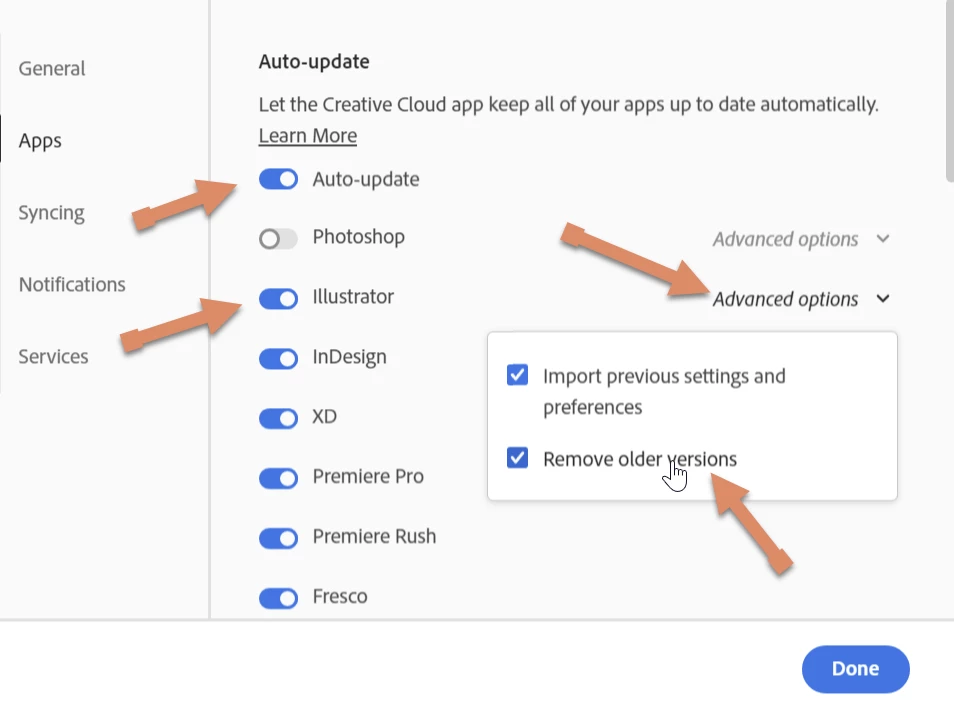The image size is (954, 710).
Task: Click the chevron beside Photoshop's Advanced options
Action: pos(883,238)
